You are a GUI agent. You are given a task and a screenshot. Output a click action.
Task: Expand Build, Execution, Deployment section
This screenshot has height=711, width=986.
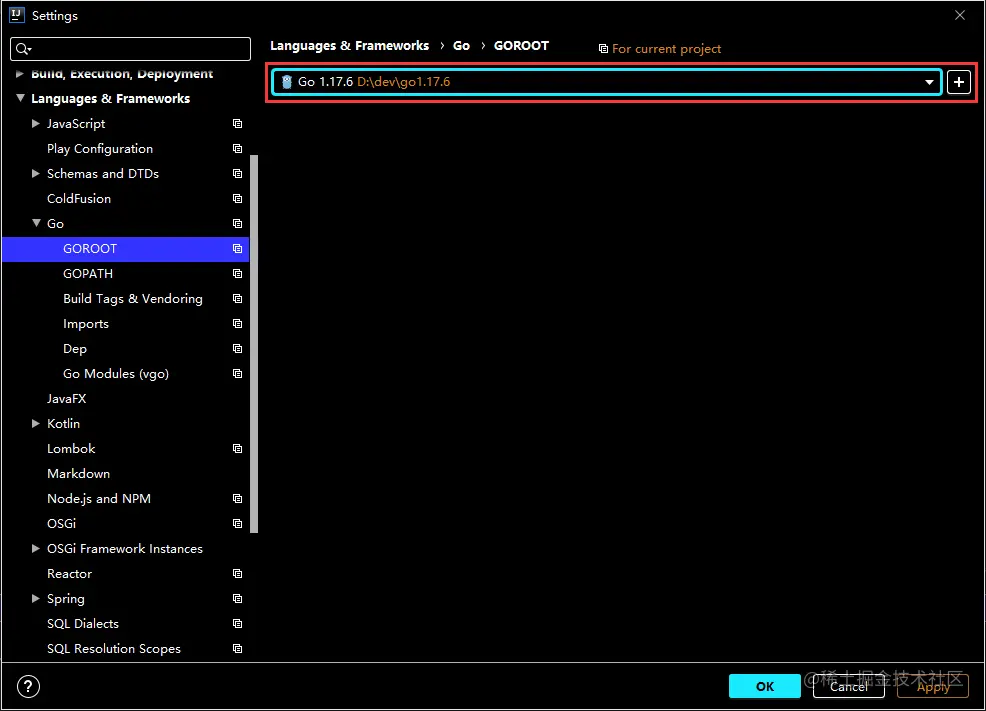(x=19, y=74)
